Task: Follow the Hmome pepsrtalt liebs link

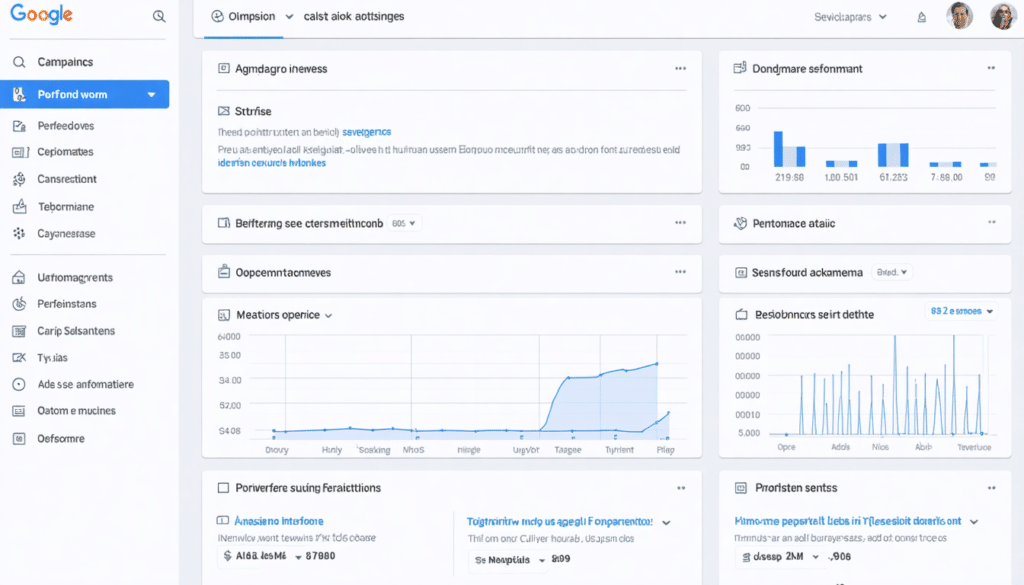Action: [x=848, y=521]
